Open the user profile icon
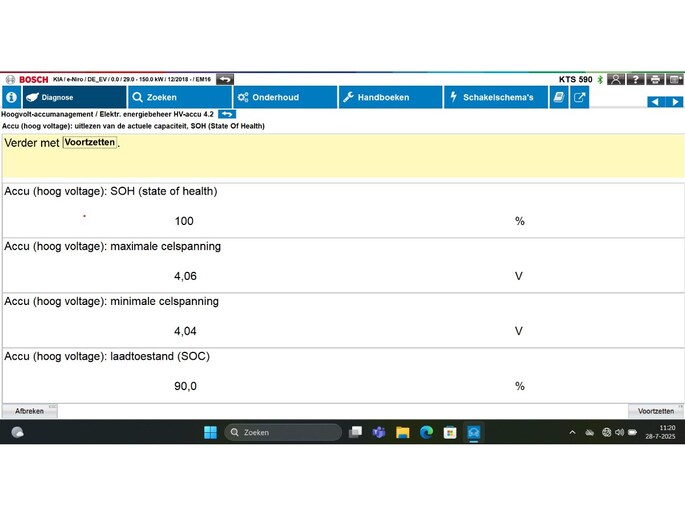The image size is (685, 514). click(617, 79)
